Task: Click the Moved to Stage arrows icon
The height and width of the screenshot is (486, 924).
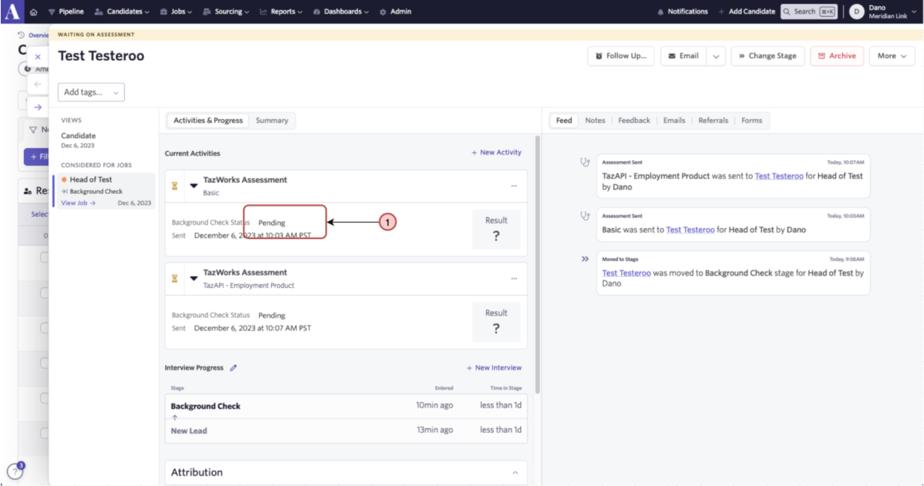Action: pyautogui.click(x=585, y=259)
